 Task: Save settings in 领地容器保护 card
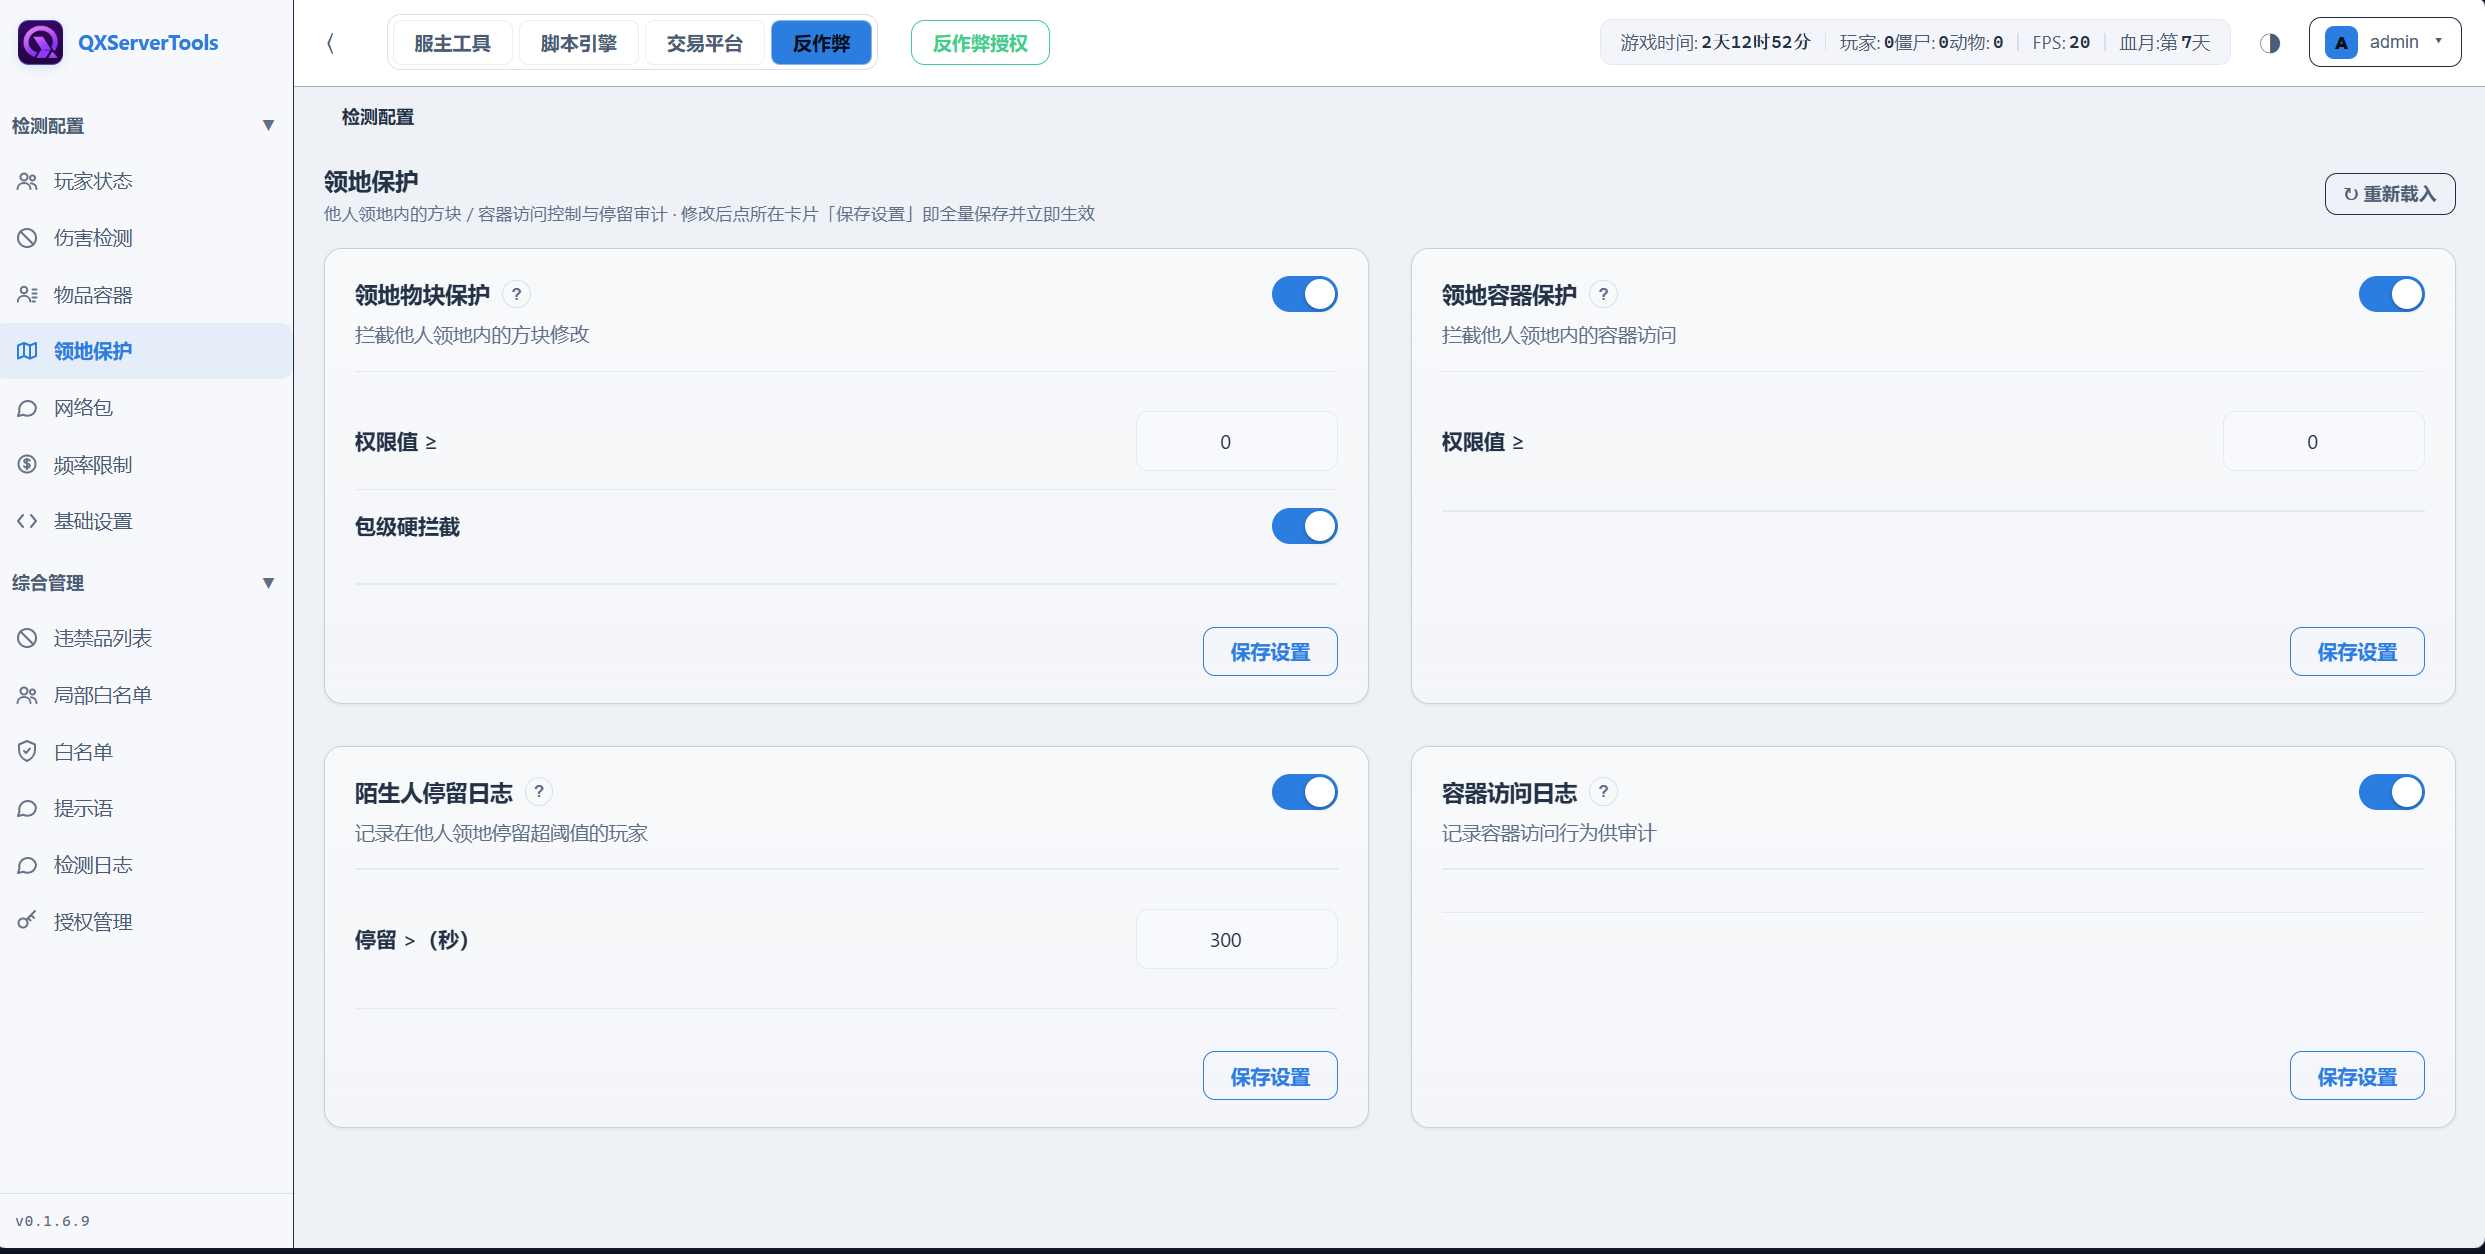coord(2357,652)
